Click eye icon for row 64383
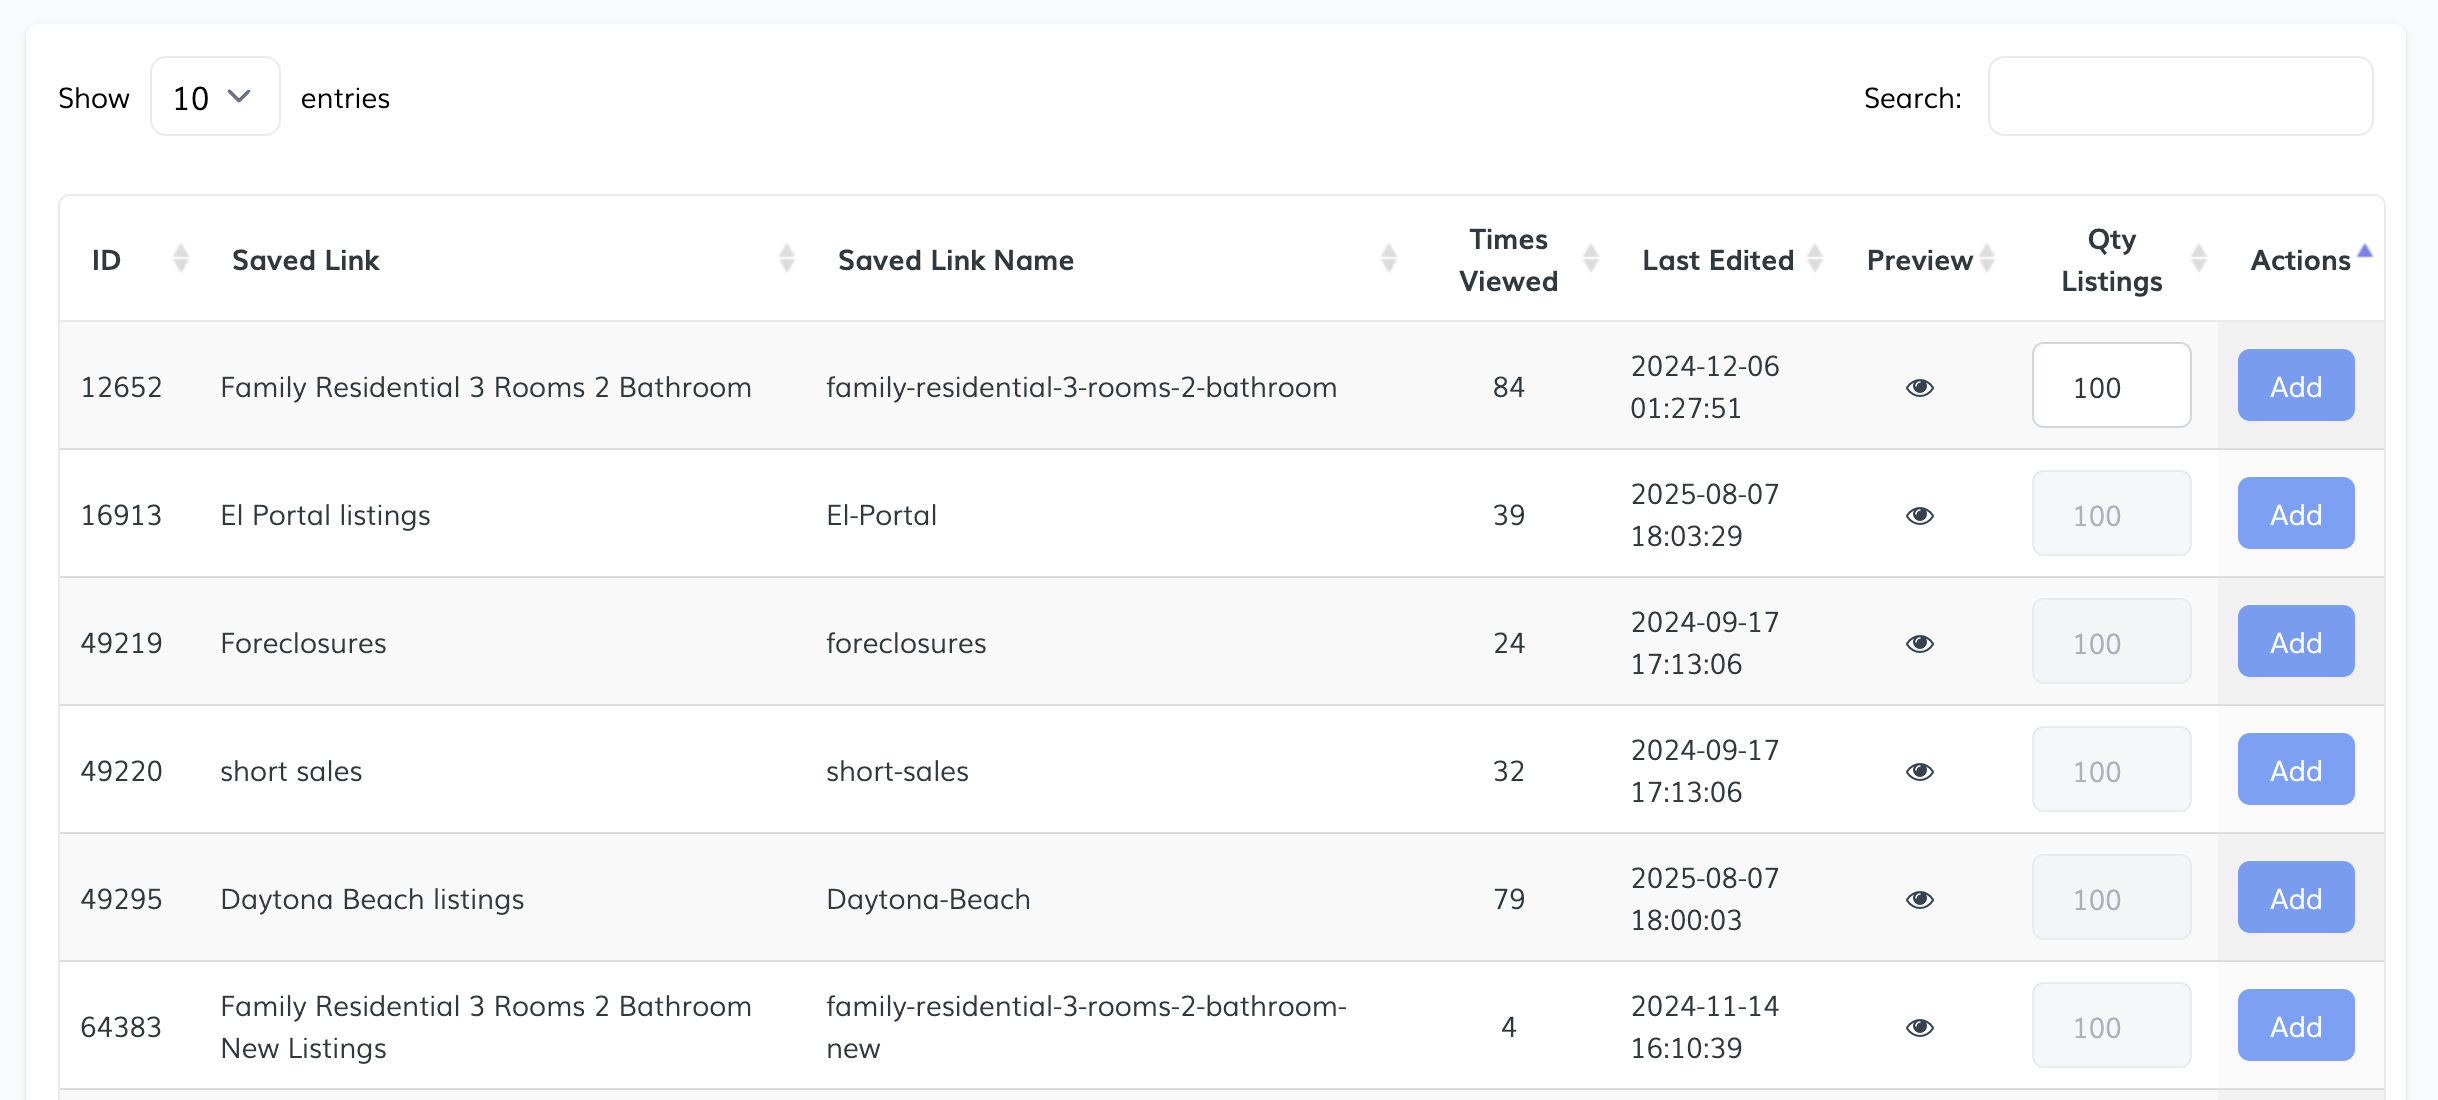The height and width of the screenshot is (1100, 2438). (x=1919, y=1027)
